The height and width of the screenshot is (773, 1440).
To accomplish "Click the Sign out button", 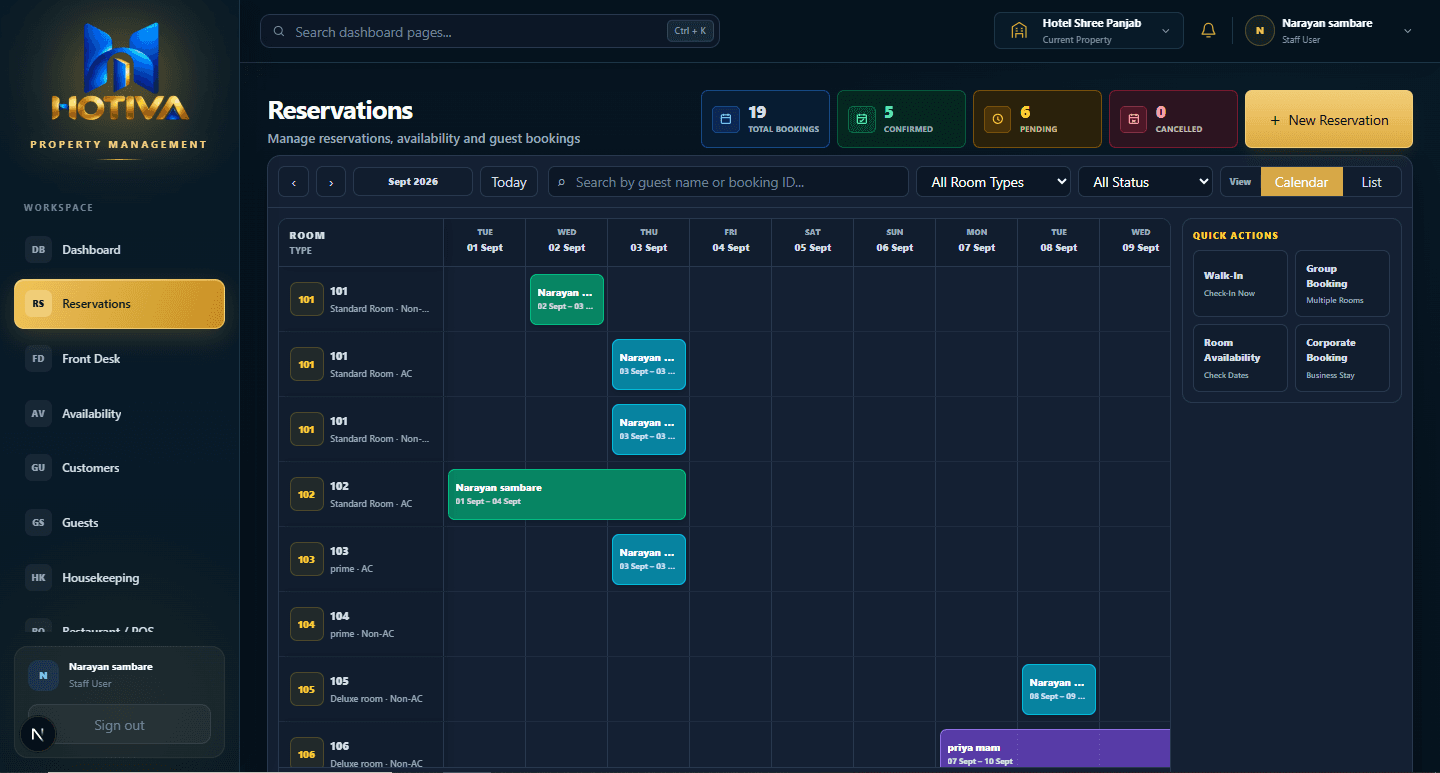I will tap(119, 725).
